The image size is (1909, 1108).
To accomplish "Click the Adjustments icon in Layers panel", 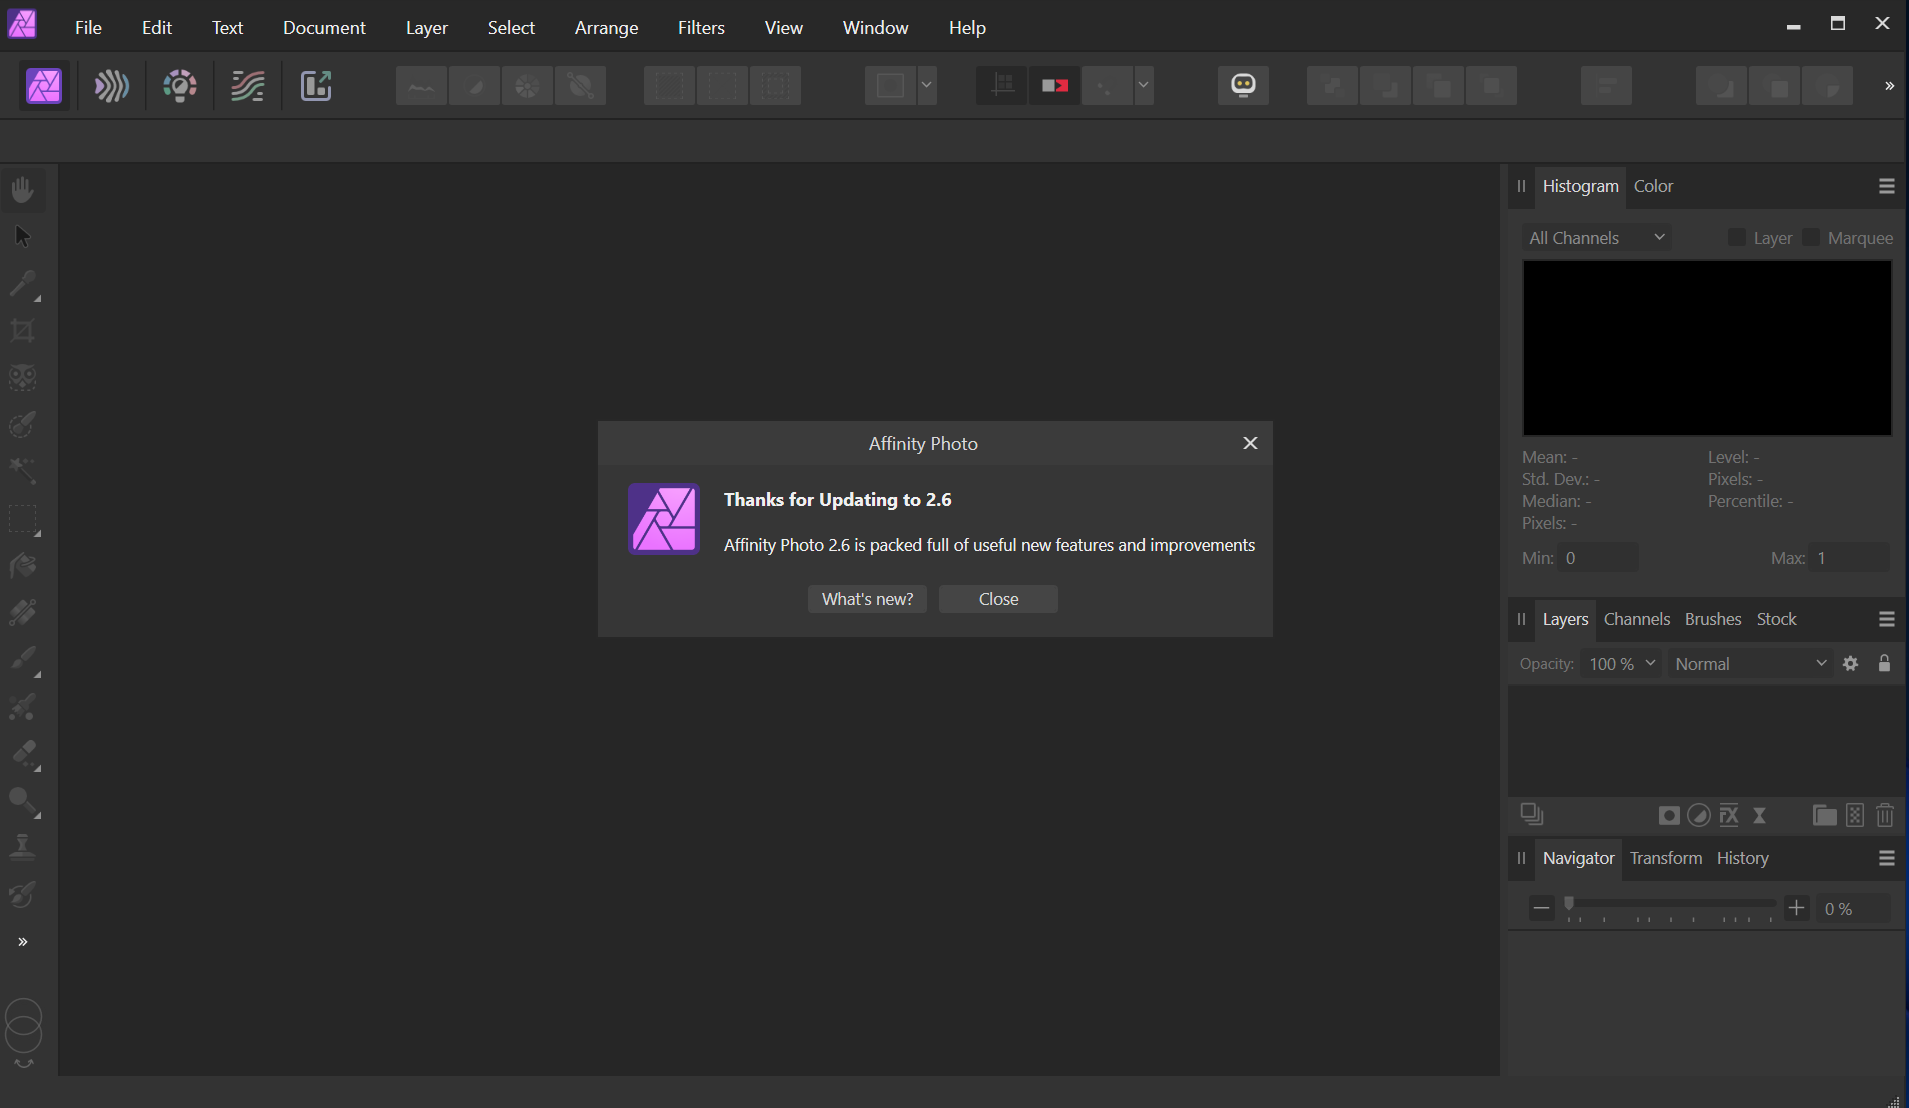I will pyautogui.click(x=1698, y=816).
